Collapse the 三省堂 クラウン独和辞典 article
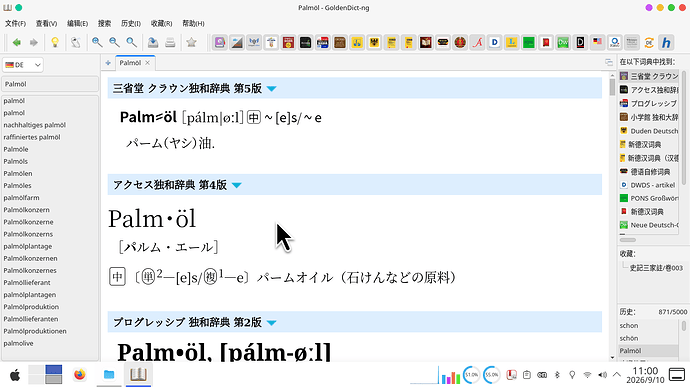 point(272,88)
